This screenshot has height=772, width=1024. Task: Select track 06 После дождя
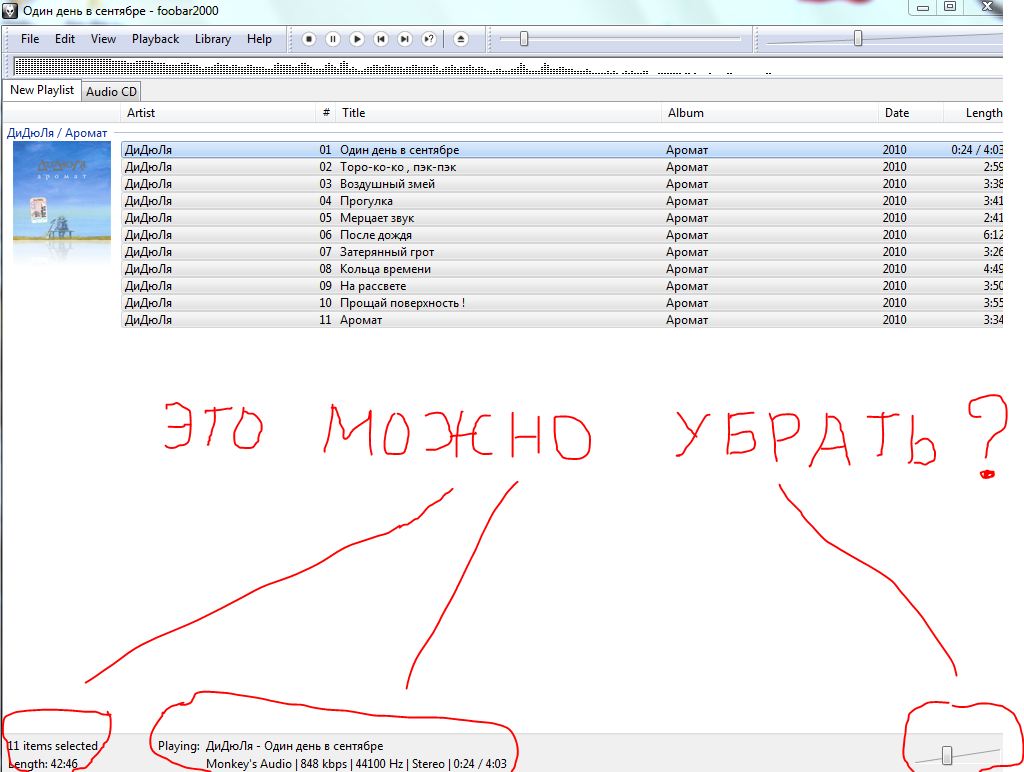point(562,235)
